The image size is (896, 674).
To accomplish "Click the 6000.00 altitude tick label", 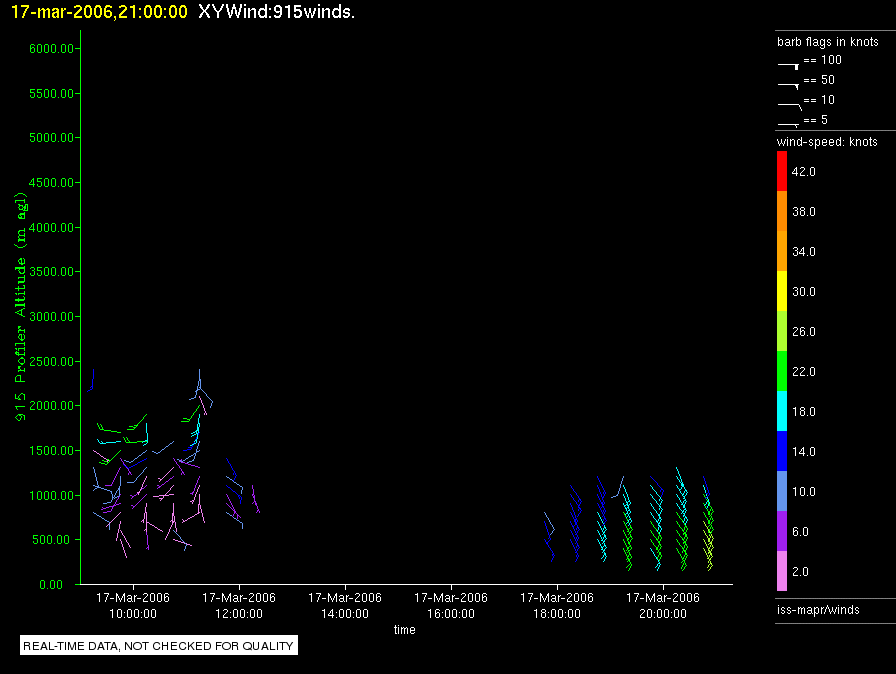I will (x=51, y=49).
